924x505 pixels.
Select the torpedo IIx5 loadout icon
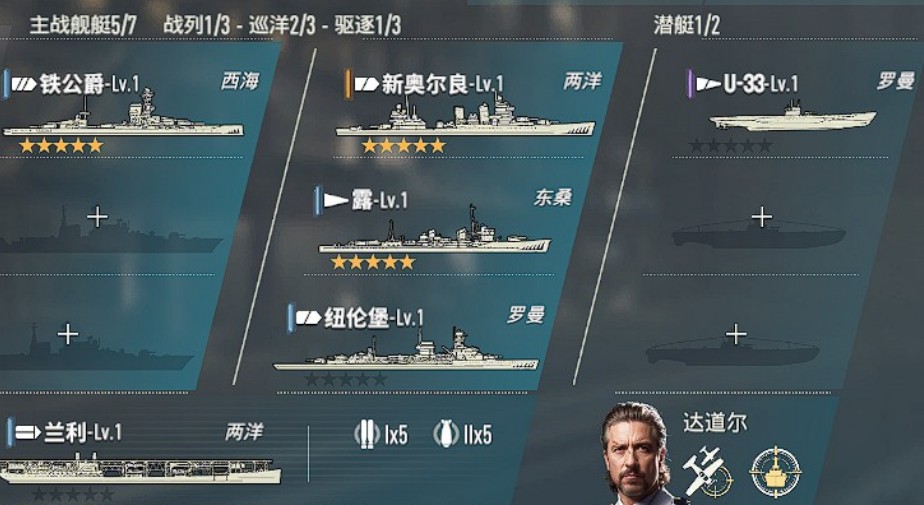[446, 435]
